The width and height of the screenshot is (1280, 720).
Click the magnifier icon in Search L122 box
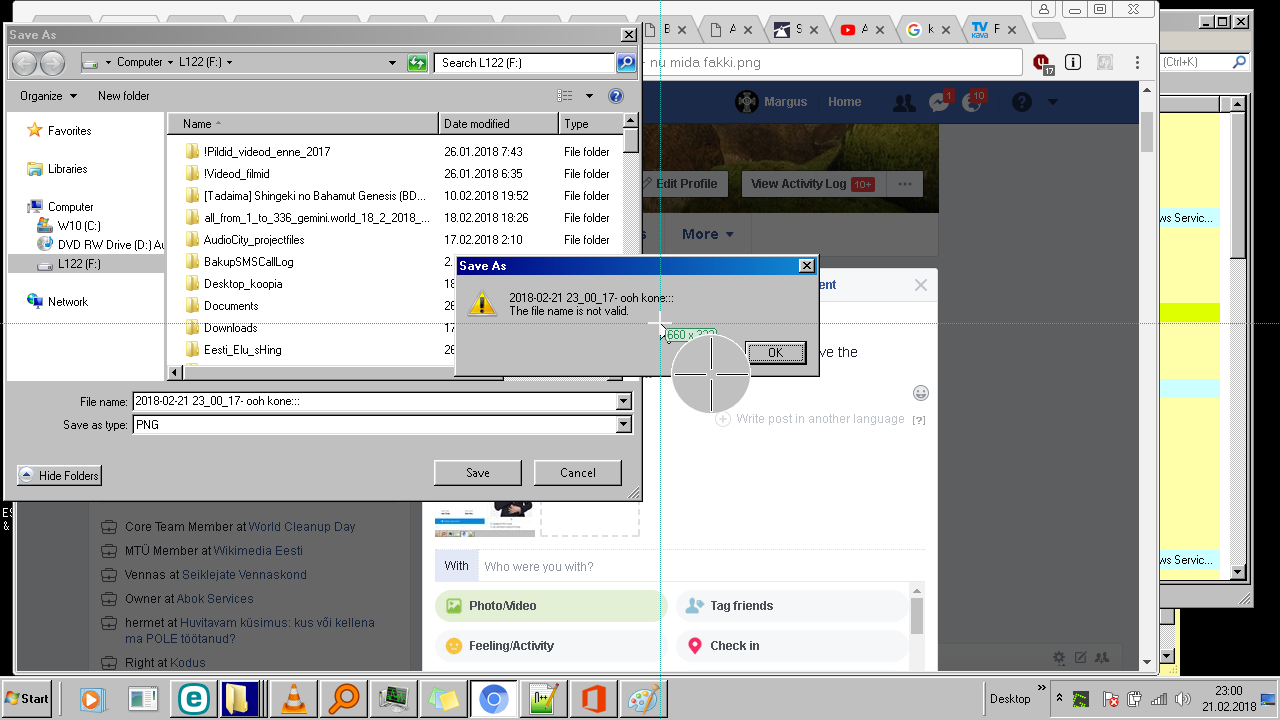tap(626, 63)
